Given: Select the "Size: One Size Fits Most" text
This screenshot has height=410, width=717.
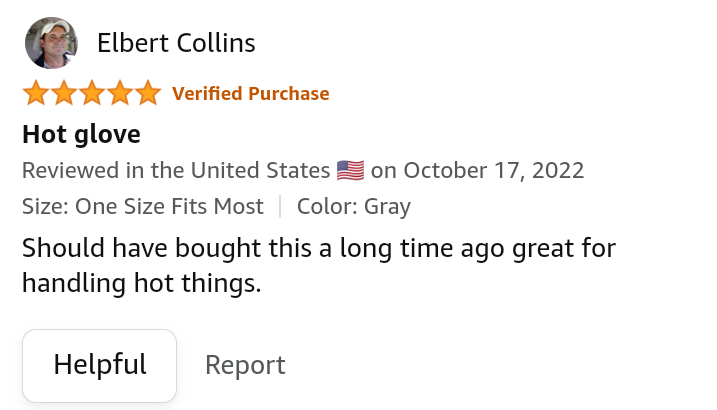Looking at the screenshot, I should (x=142, y=207).
